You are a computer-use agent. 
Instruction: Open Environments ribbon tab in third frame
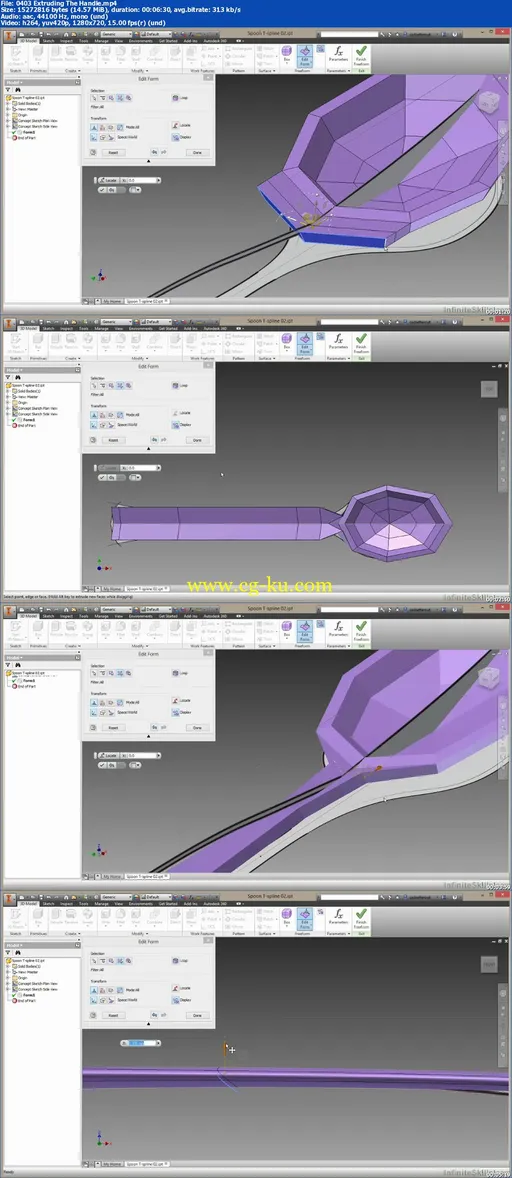point(140,616)
